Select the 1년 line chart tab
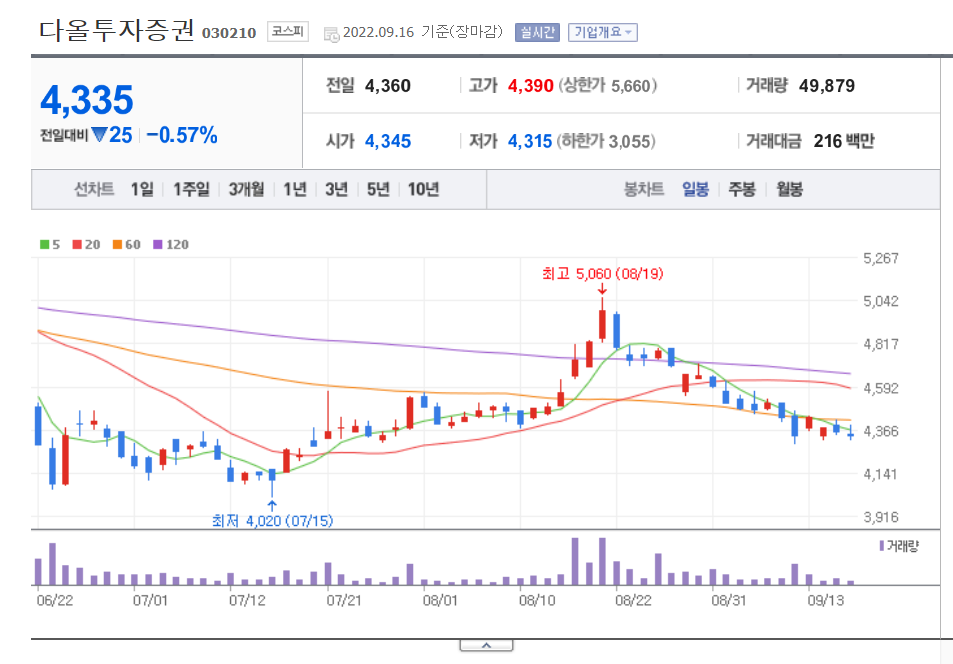The height and width of the screenshot is (664, 953). pyautogui.click(x=295, y=190)
